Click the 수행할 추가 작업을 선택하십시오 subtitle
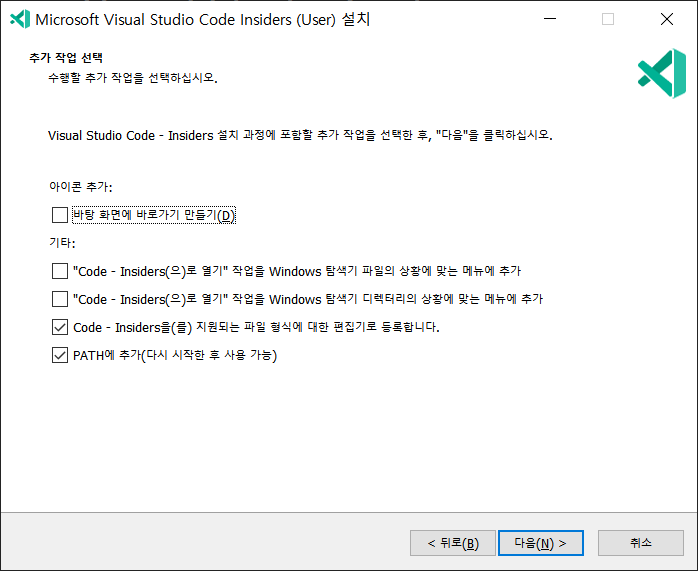Screen dimensions: 698x571 (x=133, y=78)
